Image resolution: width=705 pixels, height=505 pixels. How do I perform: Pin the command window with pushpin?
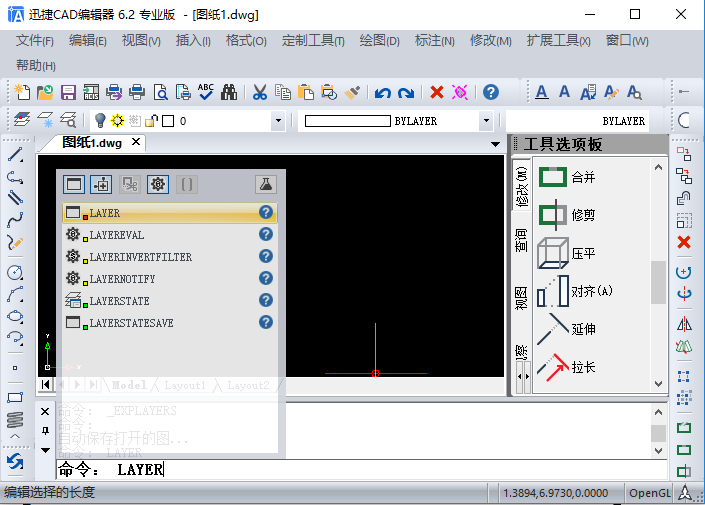[45, 431]
